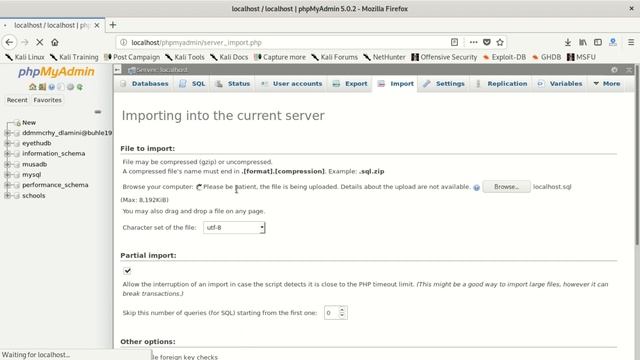This screenshot has height=360, width=640.
Task: Open Firefox hamburger menu
Action: 631,42
